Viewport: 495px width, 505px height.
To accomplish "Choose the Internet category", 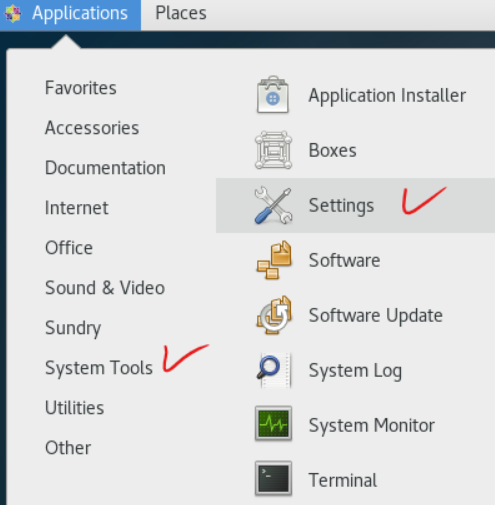I will coord(77,208).
